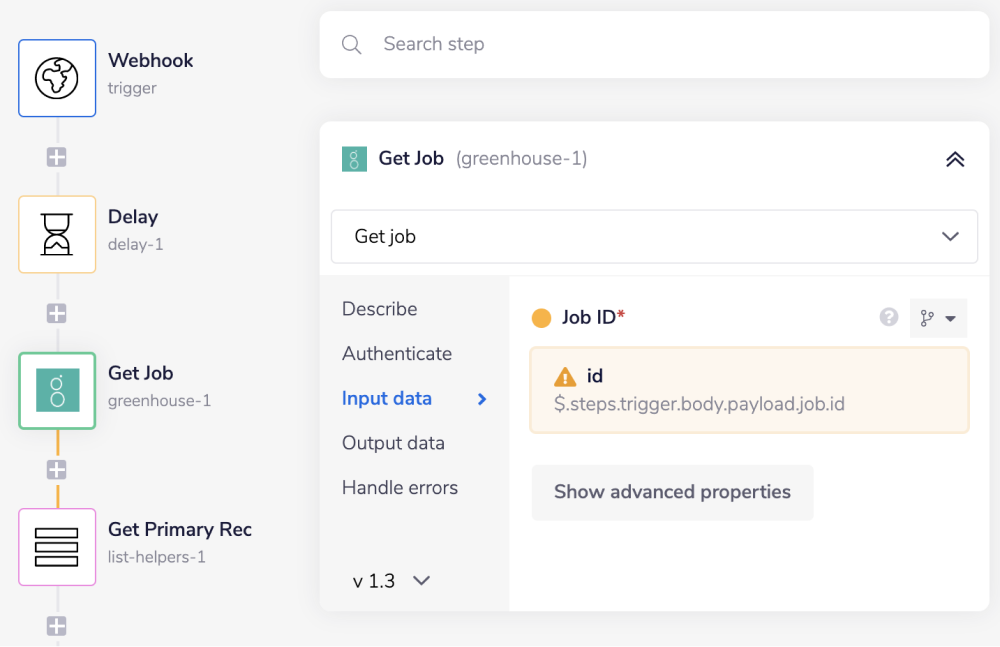Click Show advanced properties button
Image resolution: width=1000 pixels, height=647 pixels.
(x=672, y=492)
